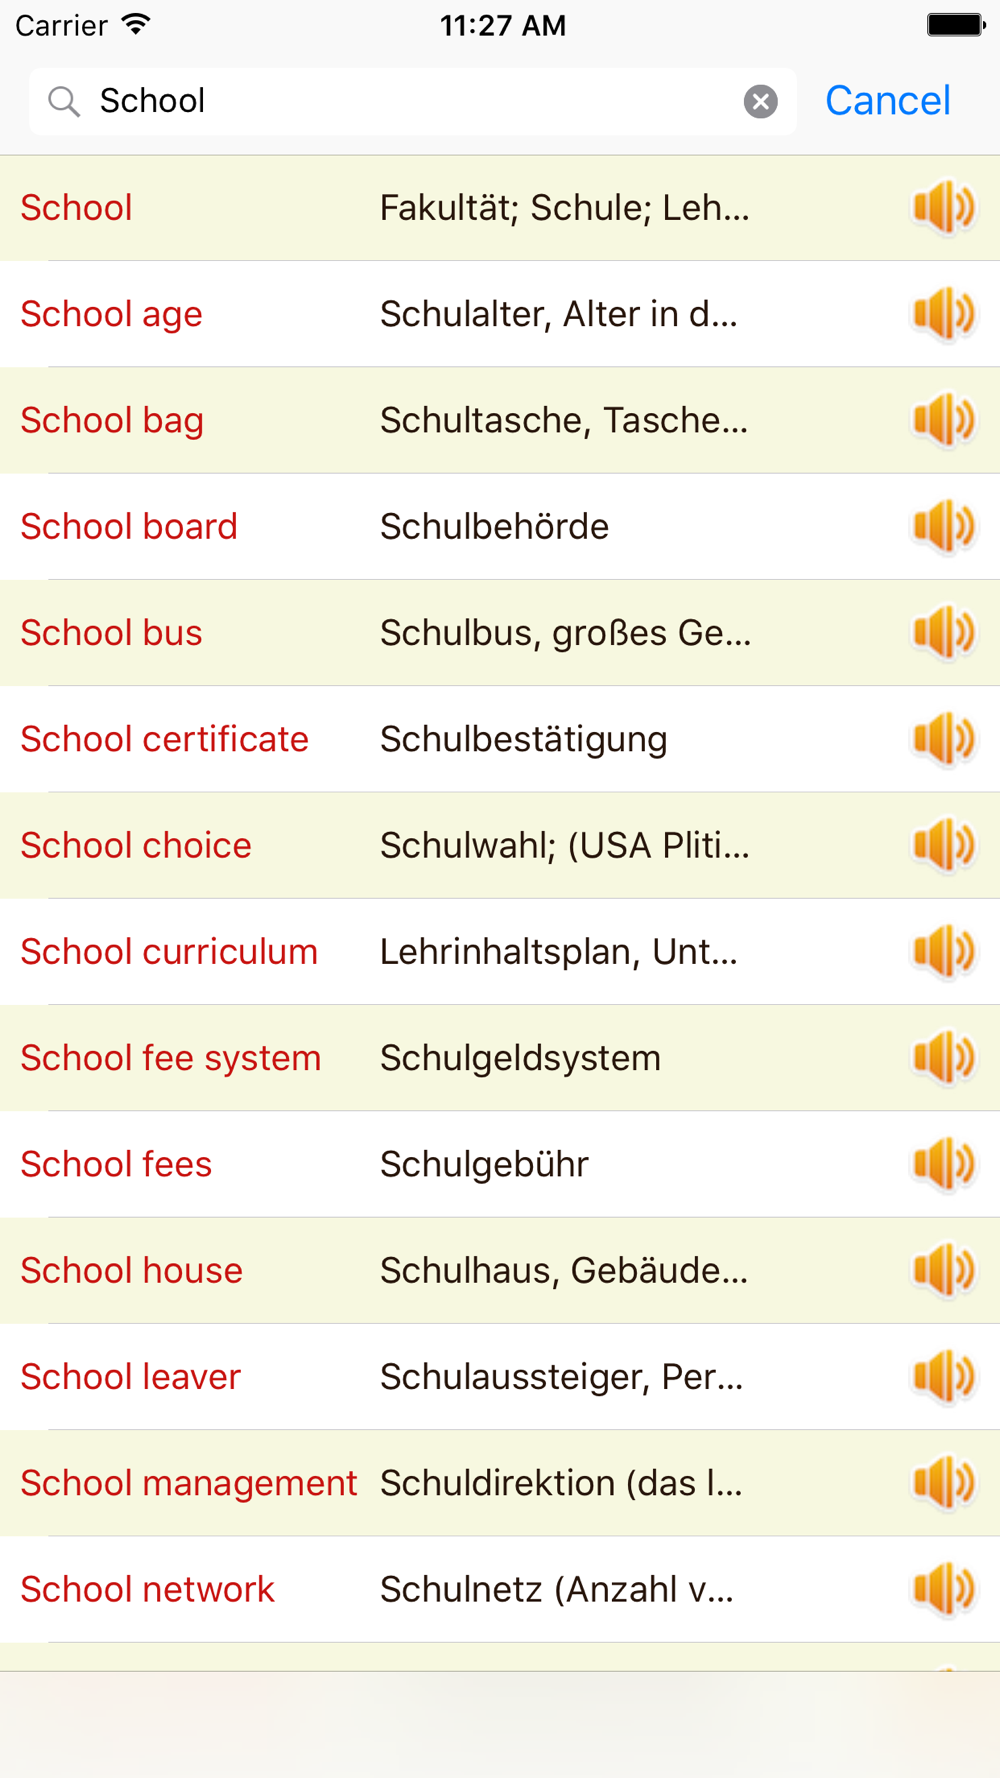The width and height of the screenshot is (1000, 1778).
Task: Play audio for the word School
Action: 943,208
